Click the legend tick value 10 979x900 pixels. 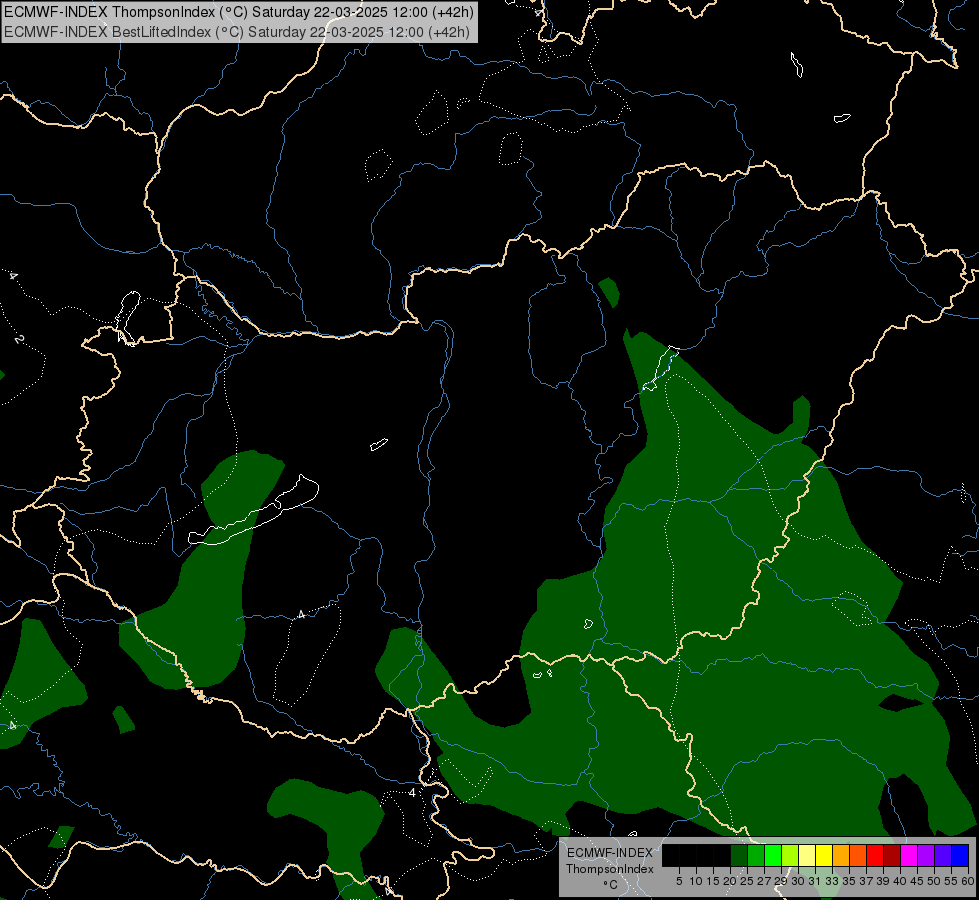pyautogui.click(x=696, y=881)
